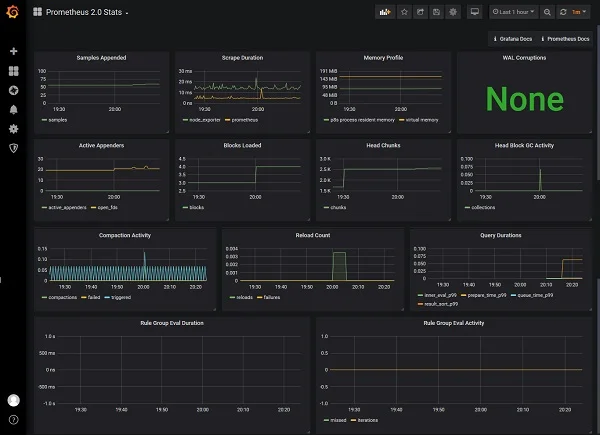Viewport: 600px width, 435px height.
Task: Click the None value in WAL Corruptions
Action: (x=525, y=99)
